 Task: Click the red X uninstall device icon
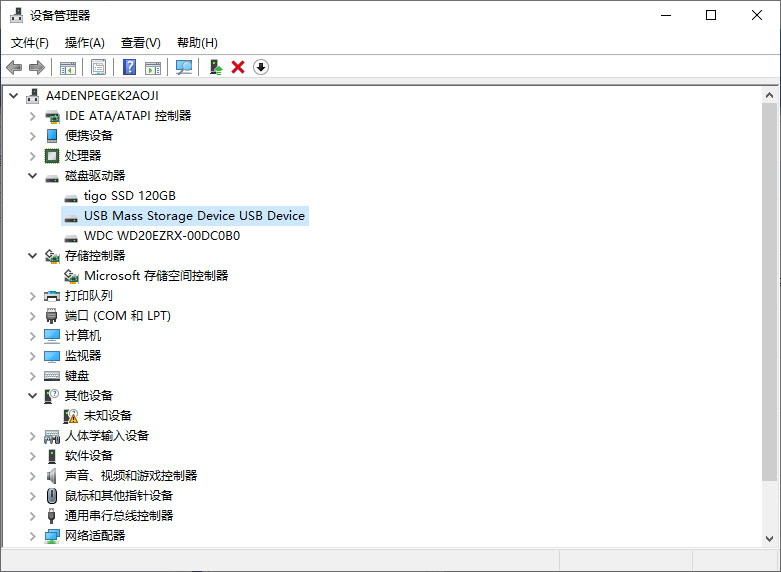click(238, 67)
